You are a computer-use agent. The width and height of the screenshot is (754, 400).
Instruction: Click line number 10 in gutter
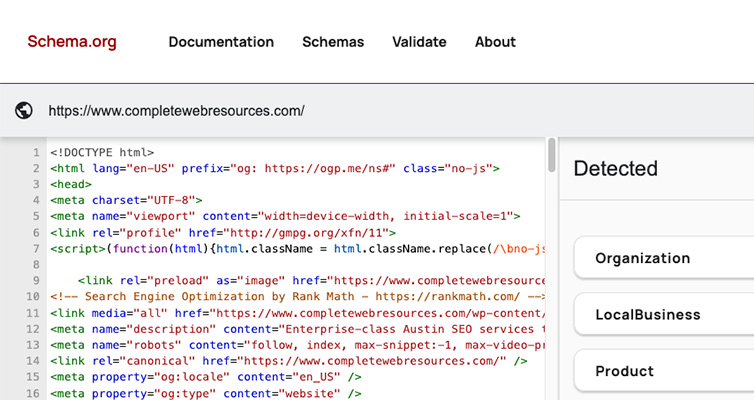click(x=33, y=296)
